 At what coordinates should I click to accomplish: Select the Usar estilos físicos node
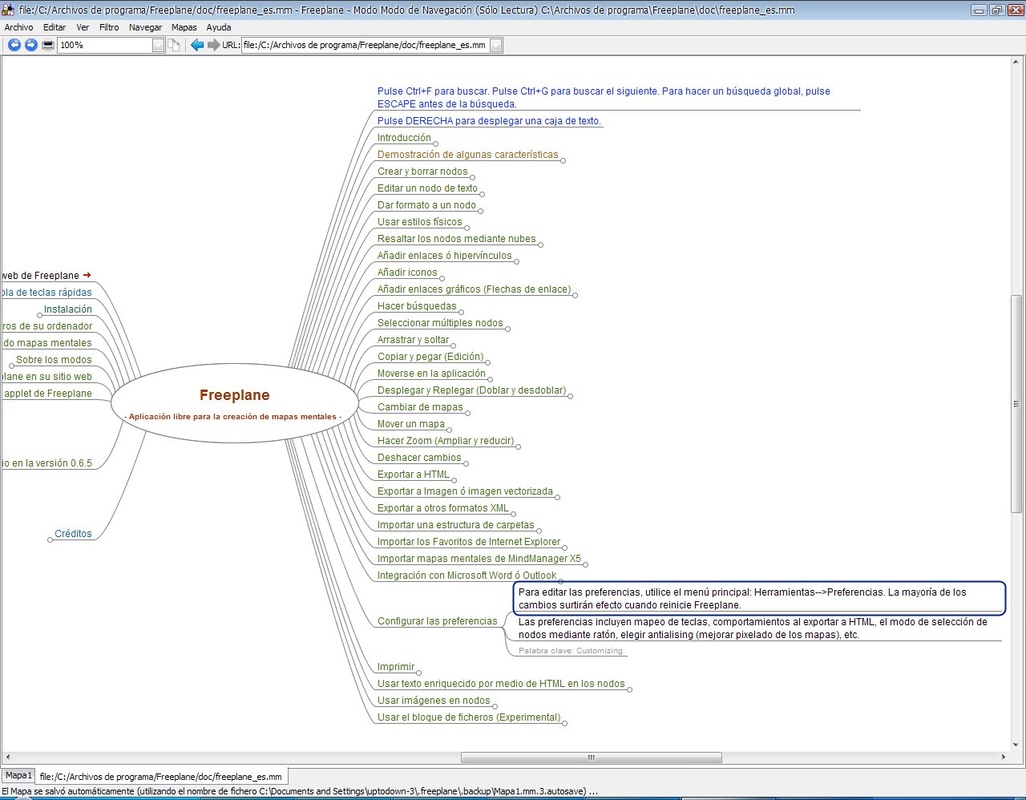point(419,222)
